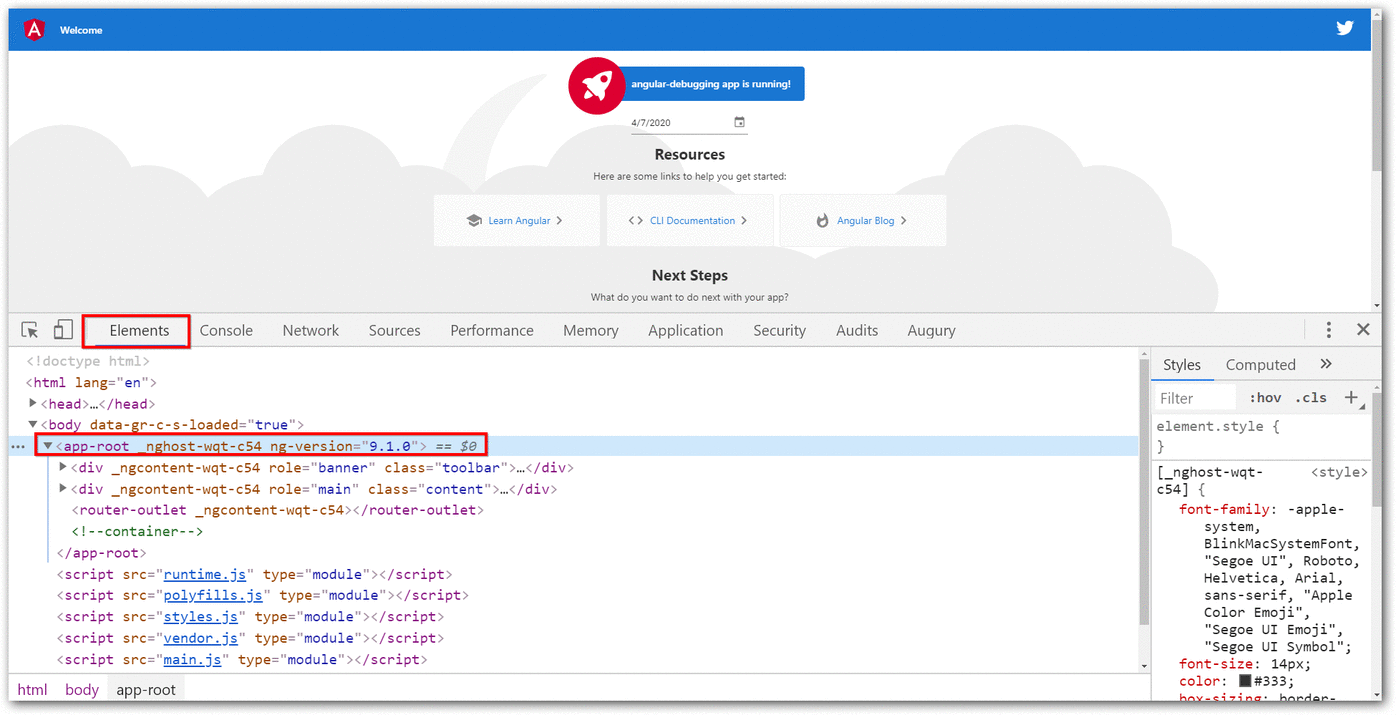Show more Styles pane tabs chevron
1397x715 pixels.
pos(1326,364)
